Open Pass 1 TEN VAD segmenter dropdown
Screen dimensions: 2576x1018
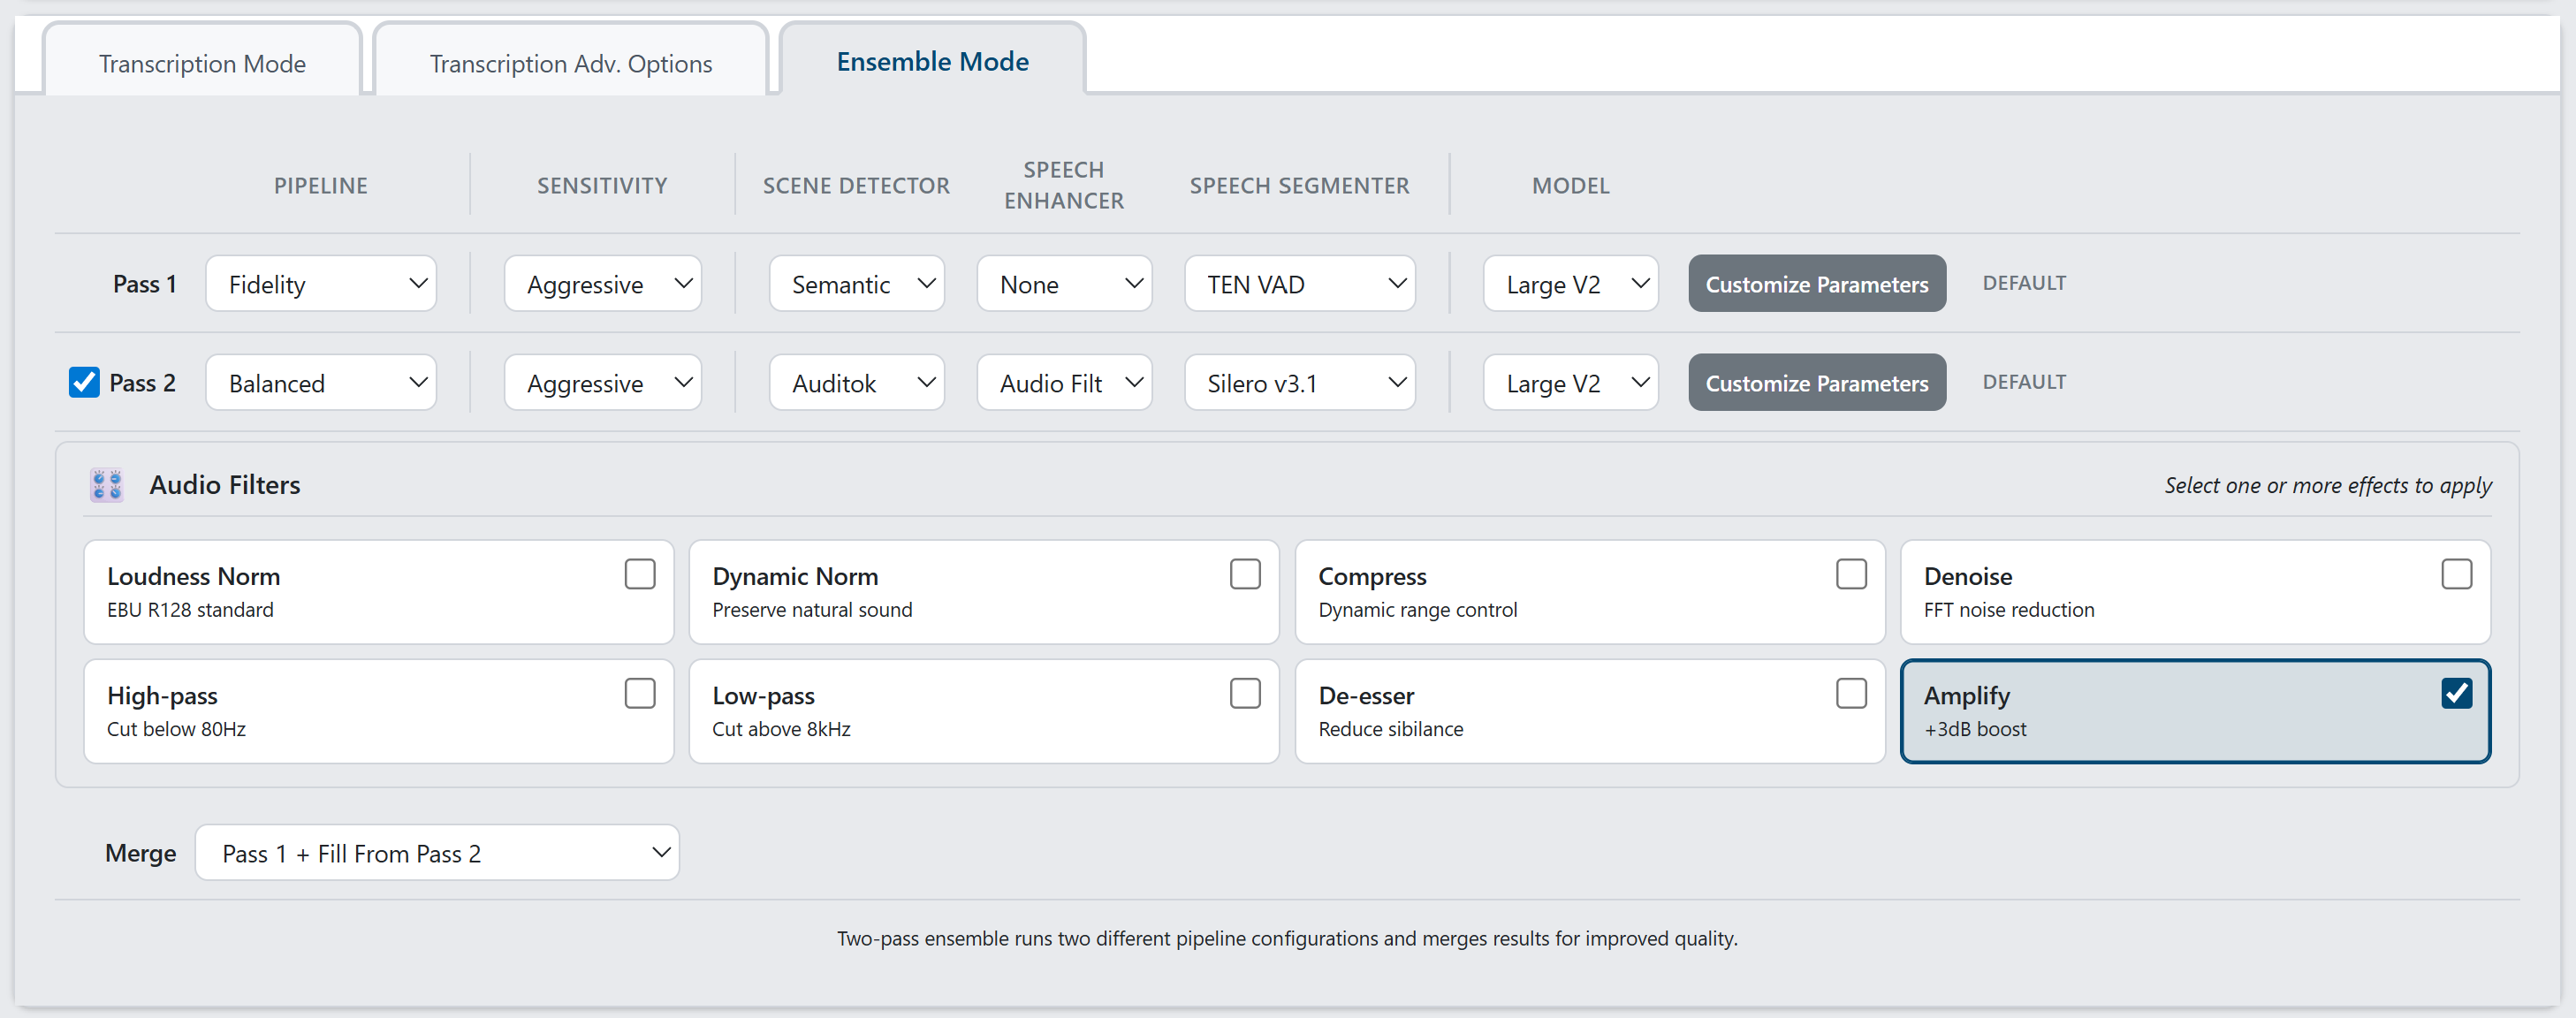(x=1299, y=284)
